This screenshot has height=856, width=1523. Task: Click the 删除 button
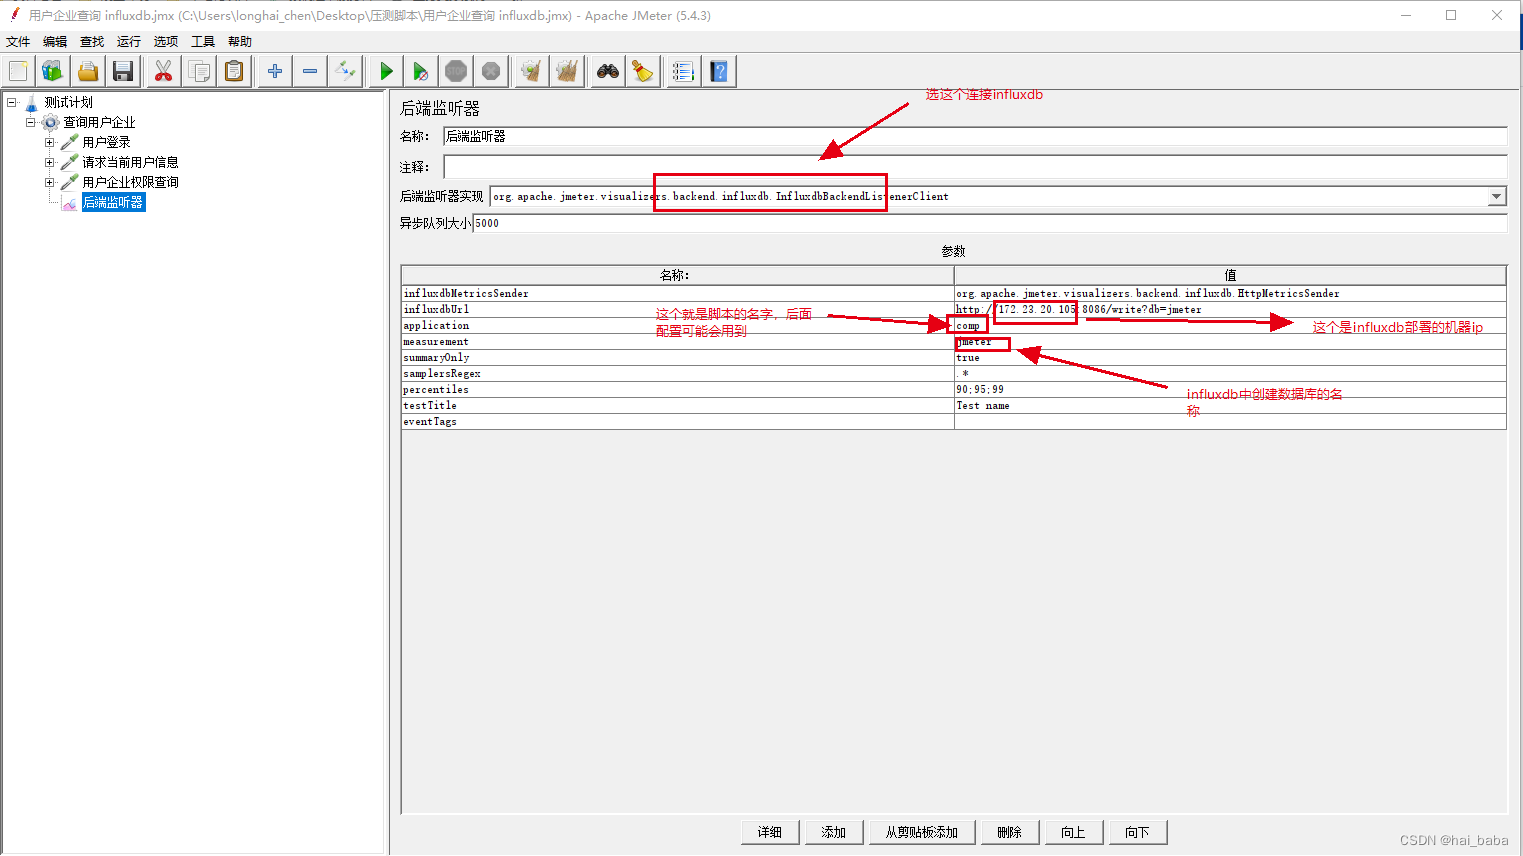[1010, 832]
